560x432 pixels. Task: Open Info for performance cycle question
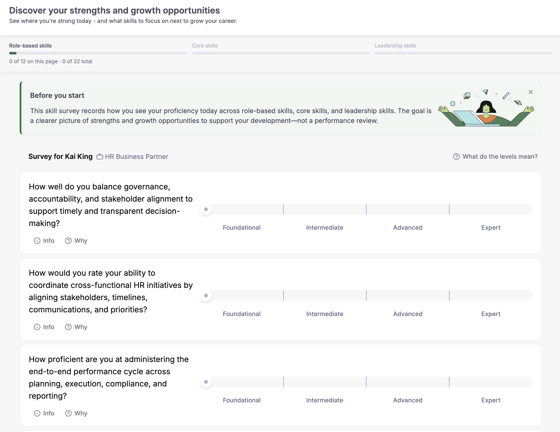(x=44, y=413)
